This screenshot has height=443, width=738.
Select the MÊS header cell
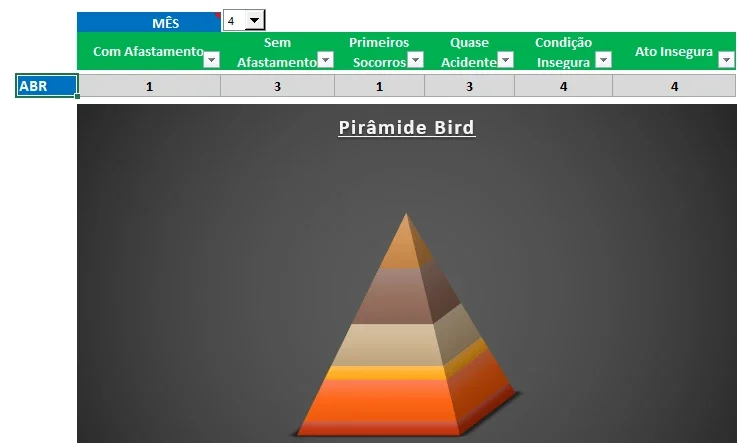[x=149, y=23]
